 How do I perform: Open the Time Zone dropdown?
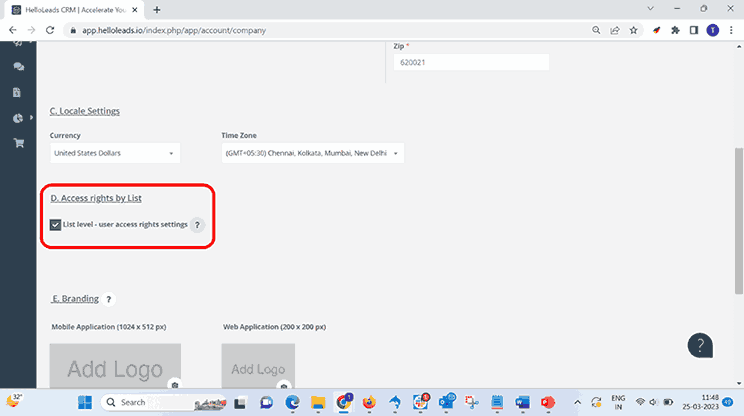point(313,153)
